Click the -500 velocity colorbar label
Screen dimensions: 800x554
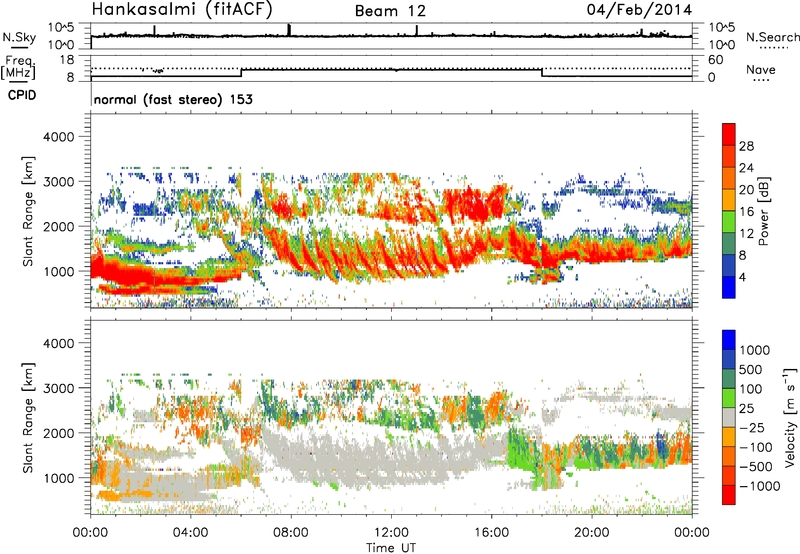(756, 466)
